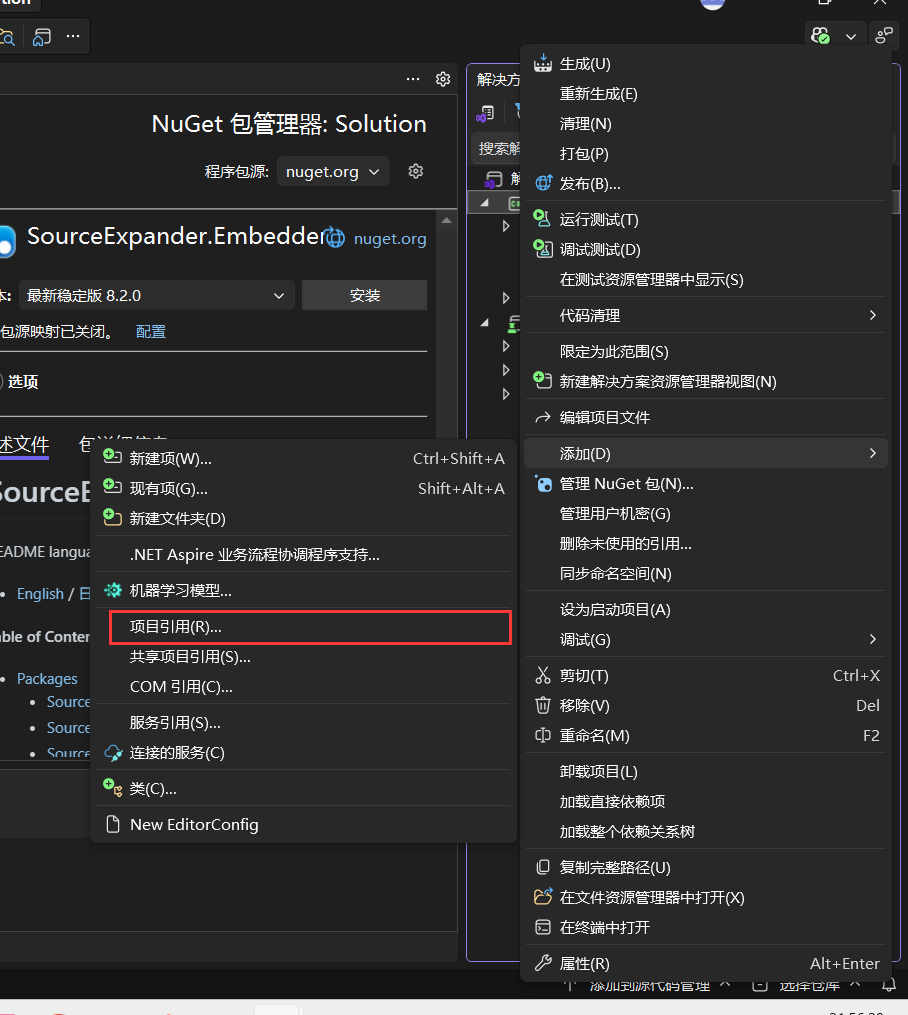Open the English README language link

tap(40, 594)
